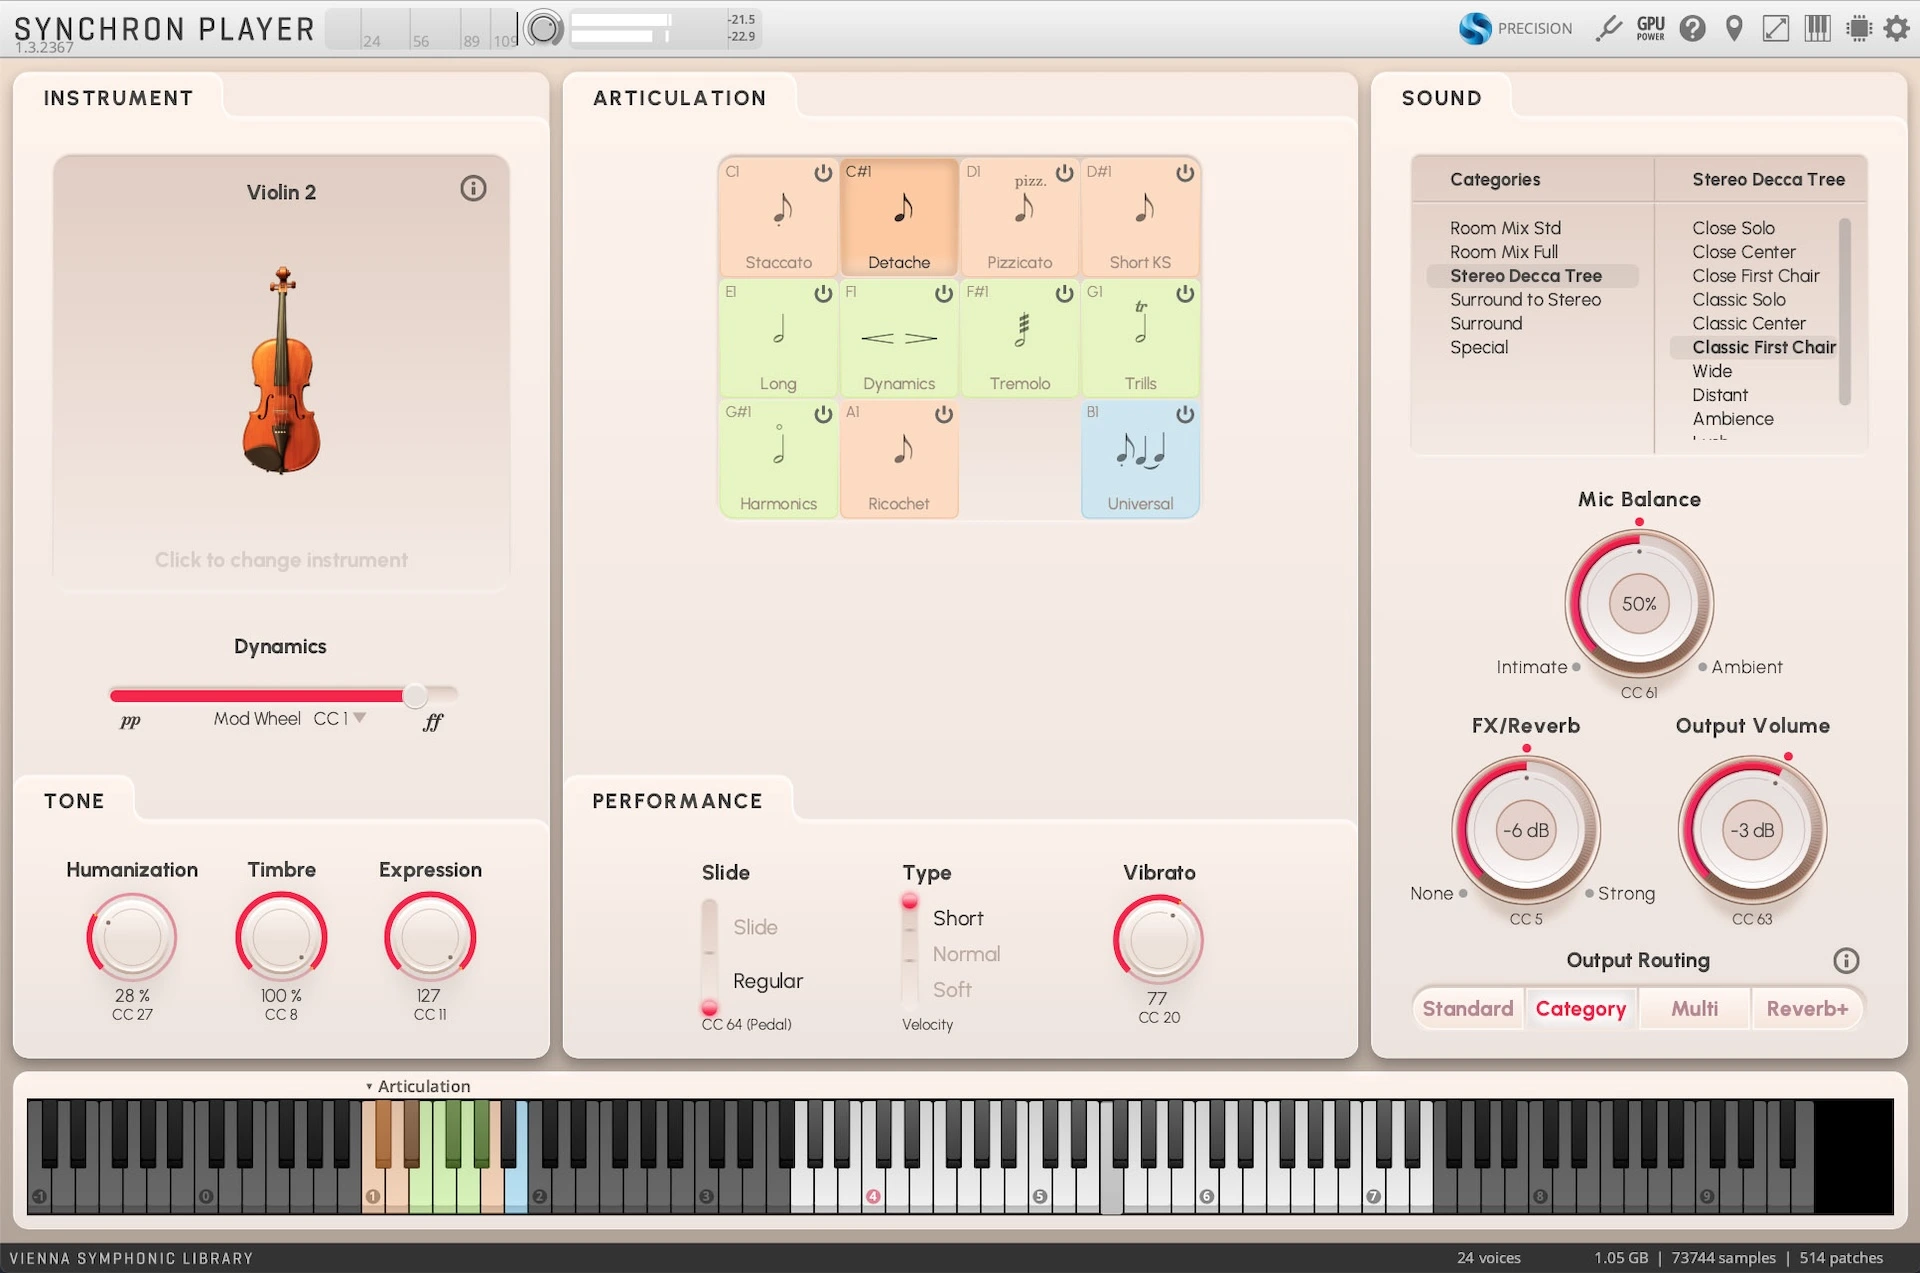
Task: Select the Pizzicato articulation cell
Action: (x=1019, y=225)
